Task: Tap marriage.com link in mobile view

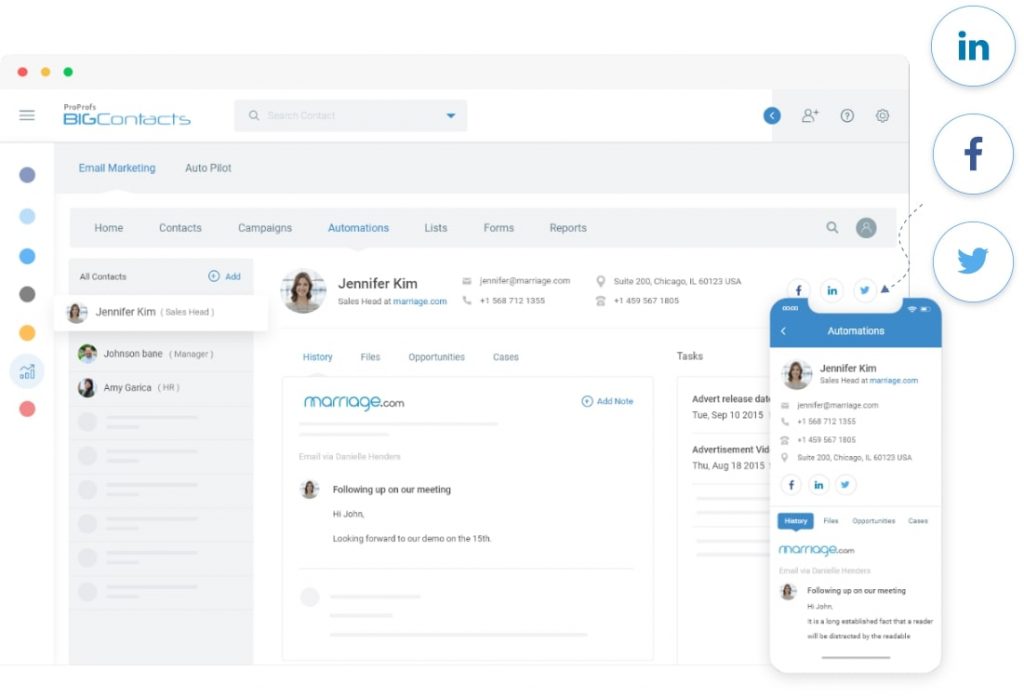Action: tap(893, 381)
